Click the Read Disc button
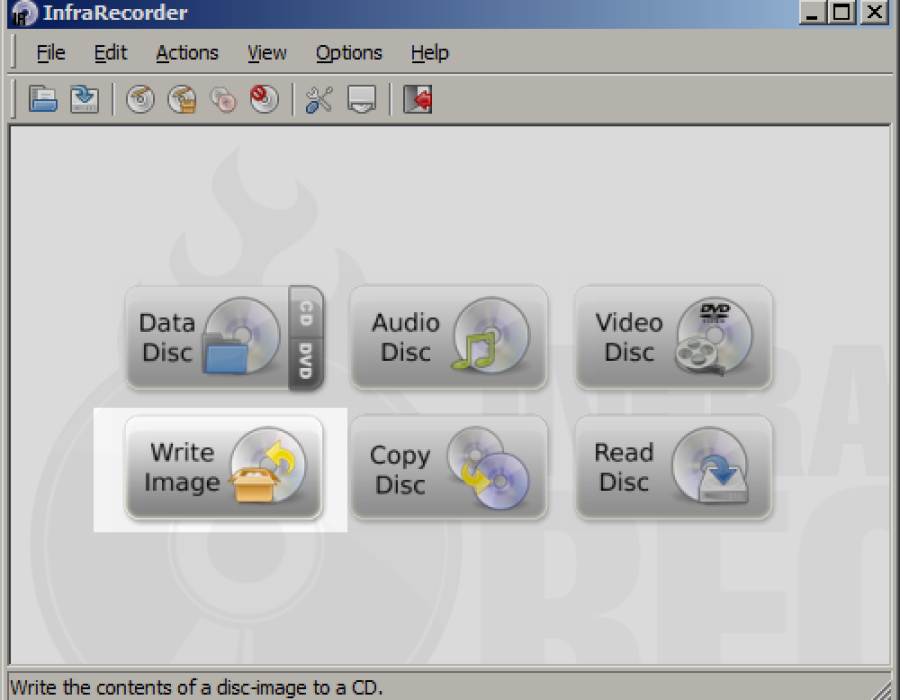The height and width of the screenshot is (700, 900). 673,468
